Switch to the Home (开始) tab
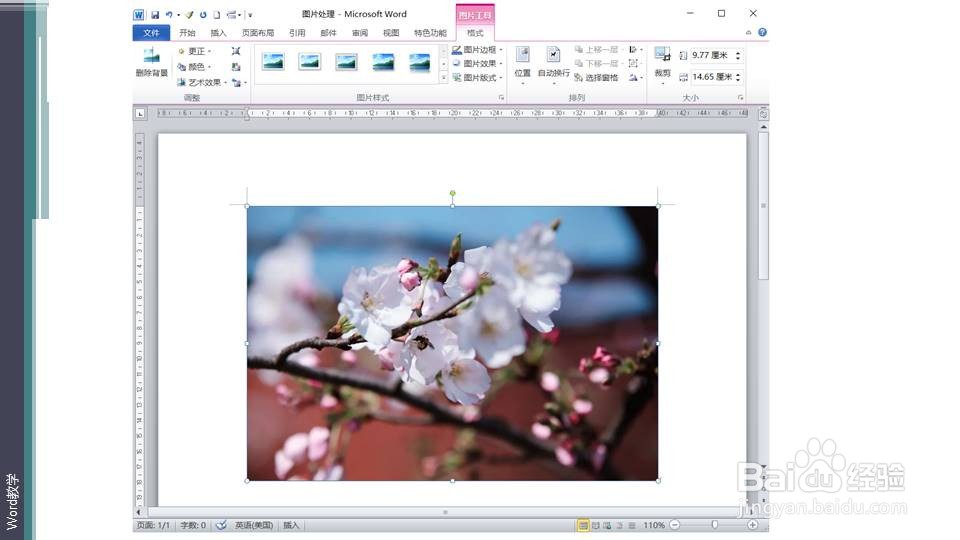The image size is (960, 540). pyautogui.click(x=187, y=32)
